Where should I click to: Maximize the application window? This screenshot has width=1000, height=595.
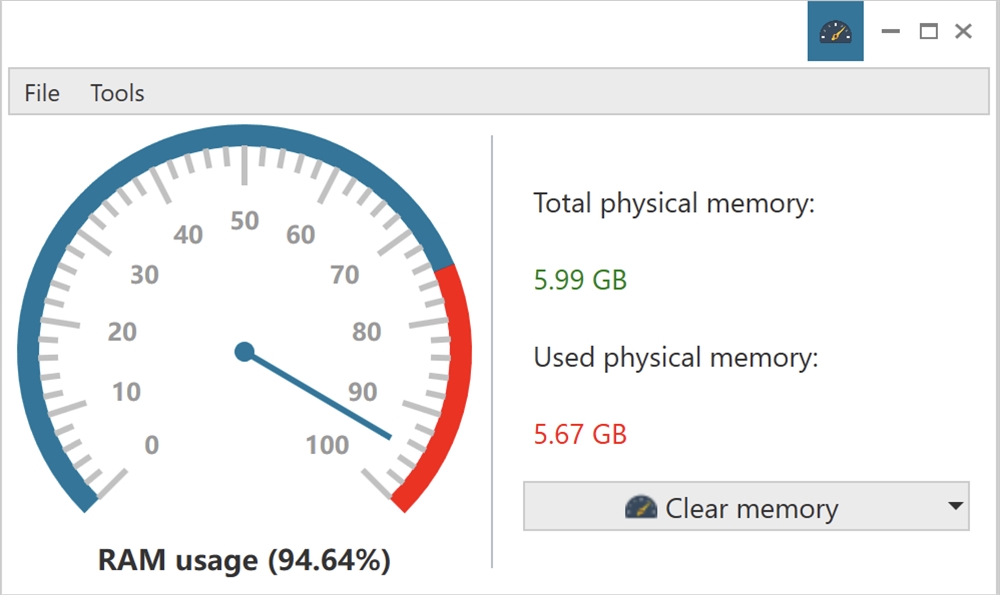pos(926,31)
